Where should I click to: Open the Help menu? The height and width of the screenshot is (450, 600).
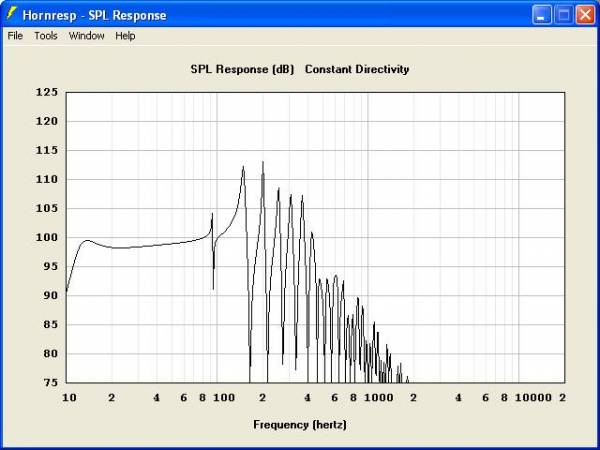tap(125, 36)
